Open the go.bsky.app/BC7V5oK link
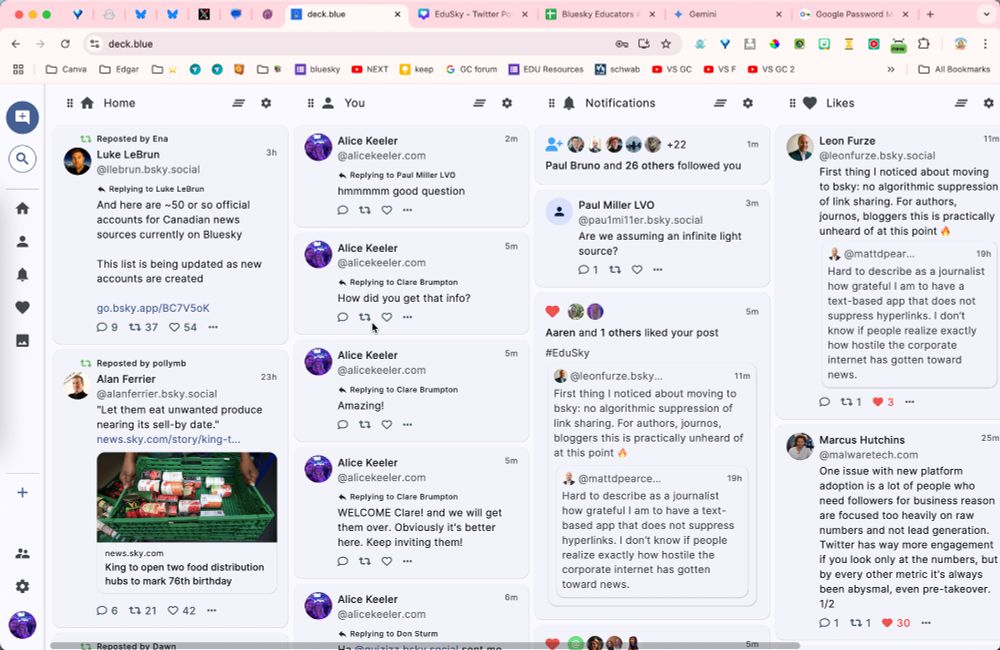The image size is (1000, 650). coord(153,308)
